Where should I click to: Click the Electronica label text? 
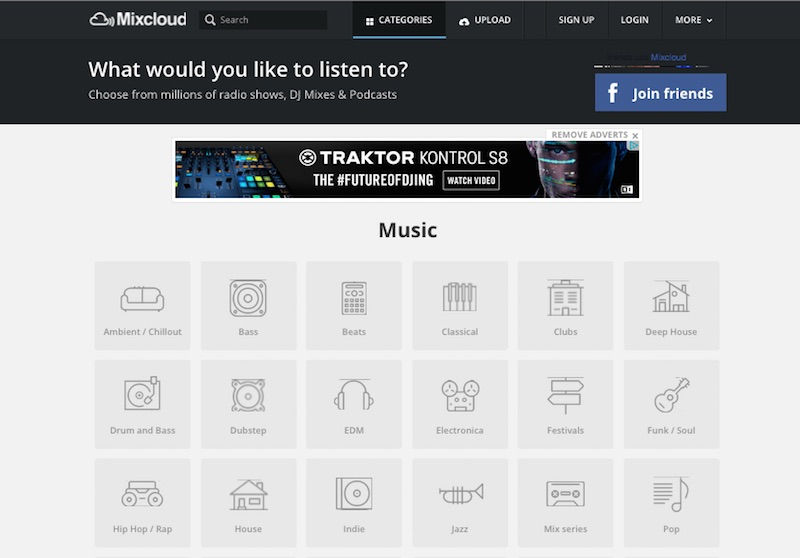click(460, 430)
